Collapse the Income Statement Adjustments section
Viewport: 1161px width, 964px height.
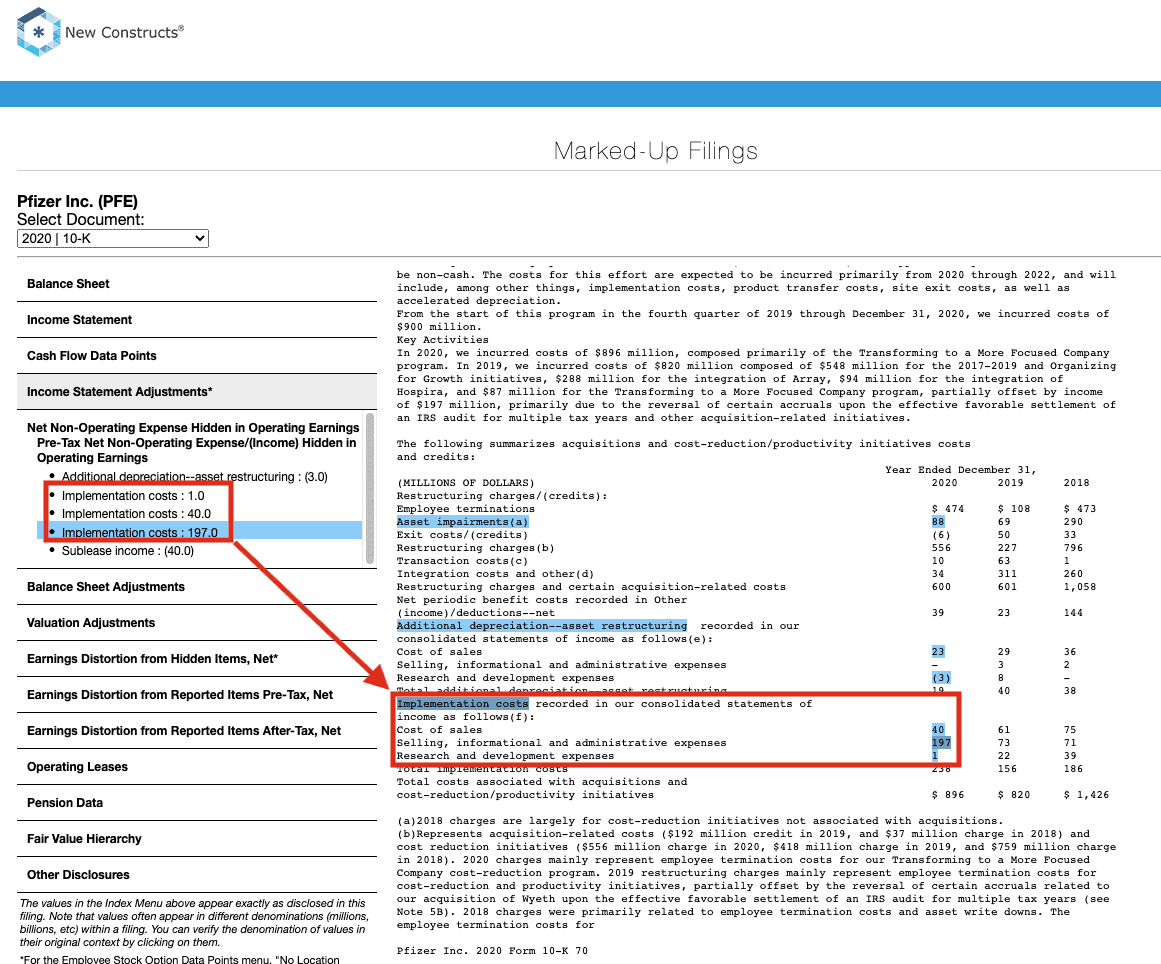(197, 392)
